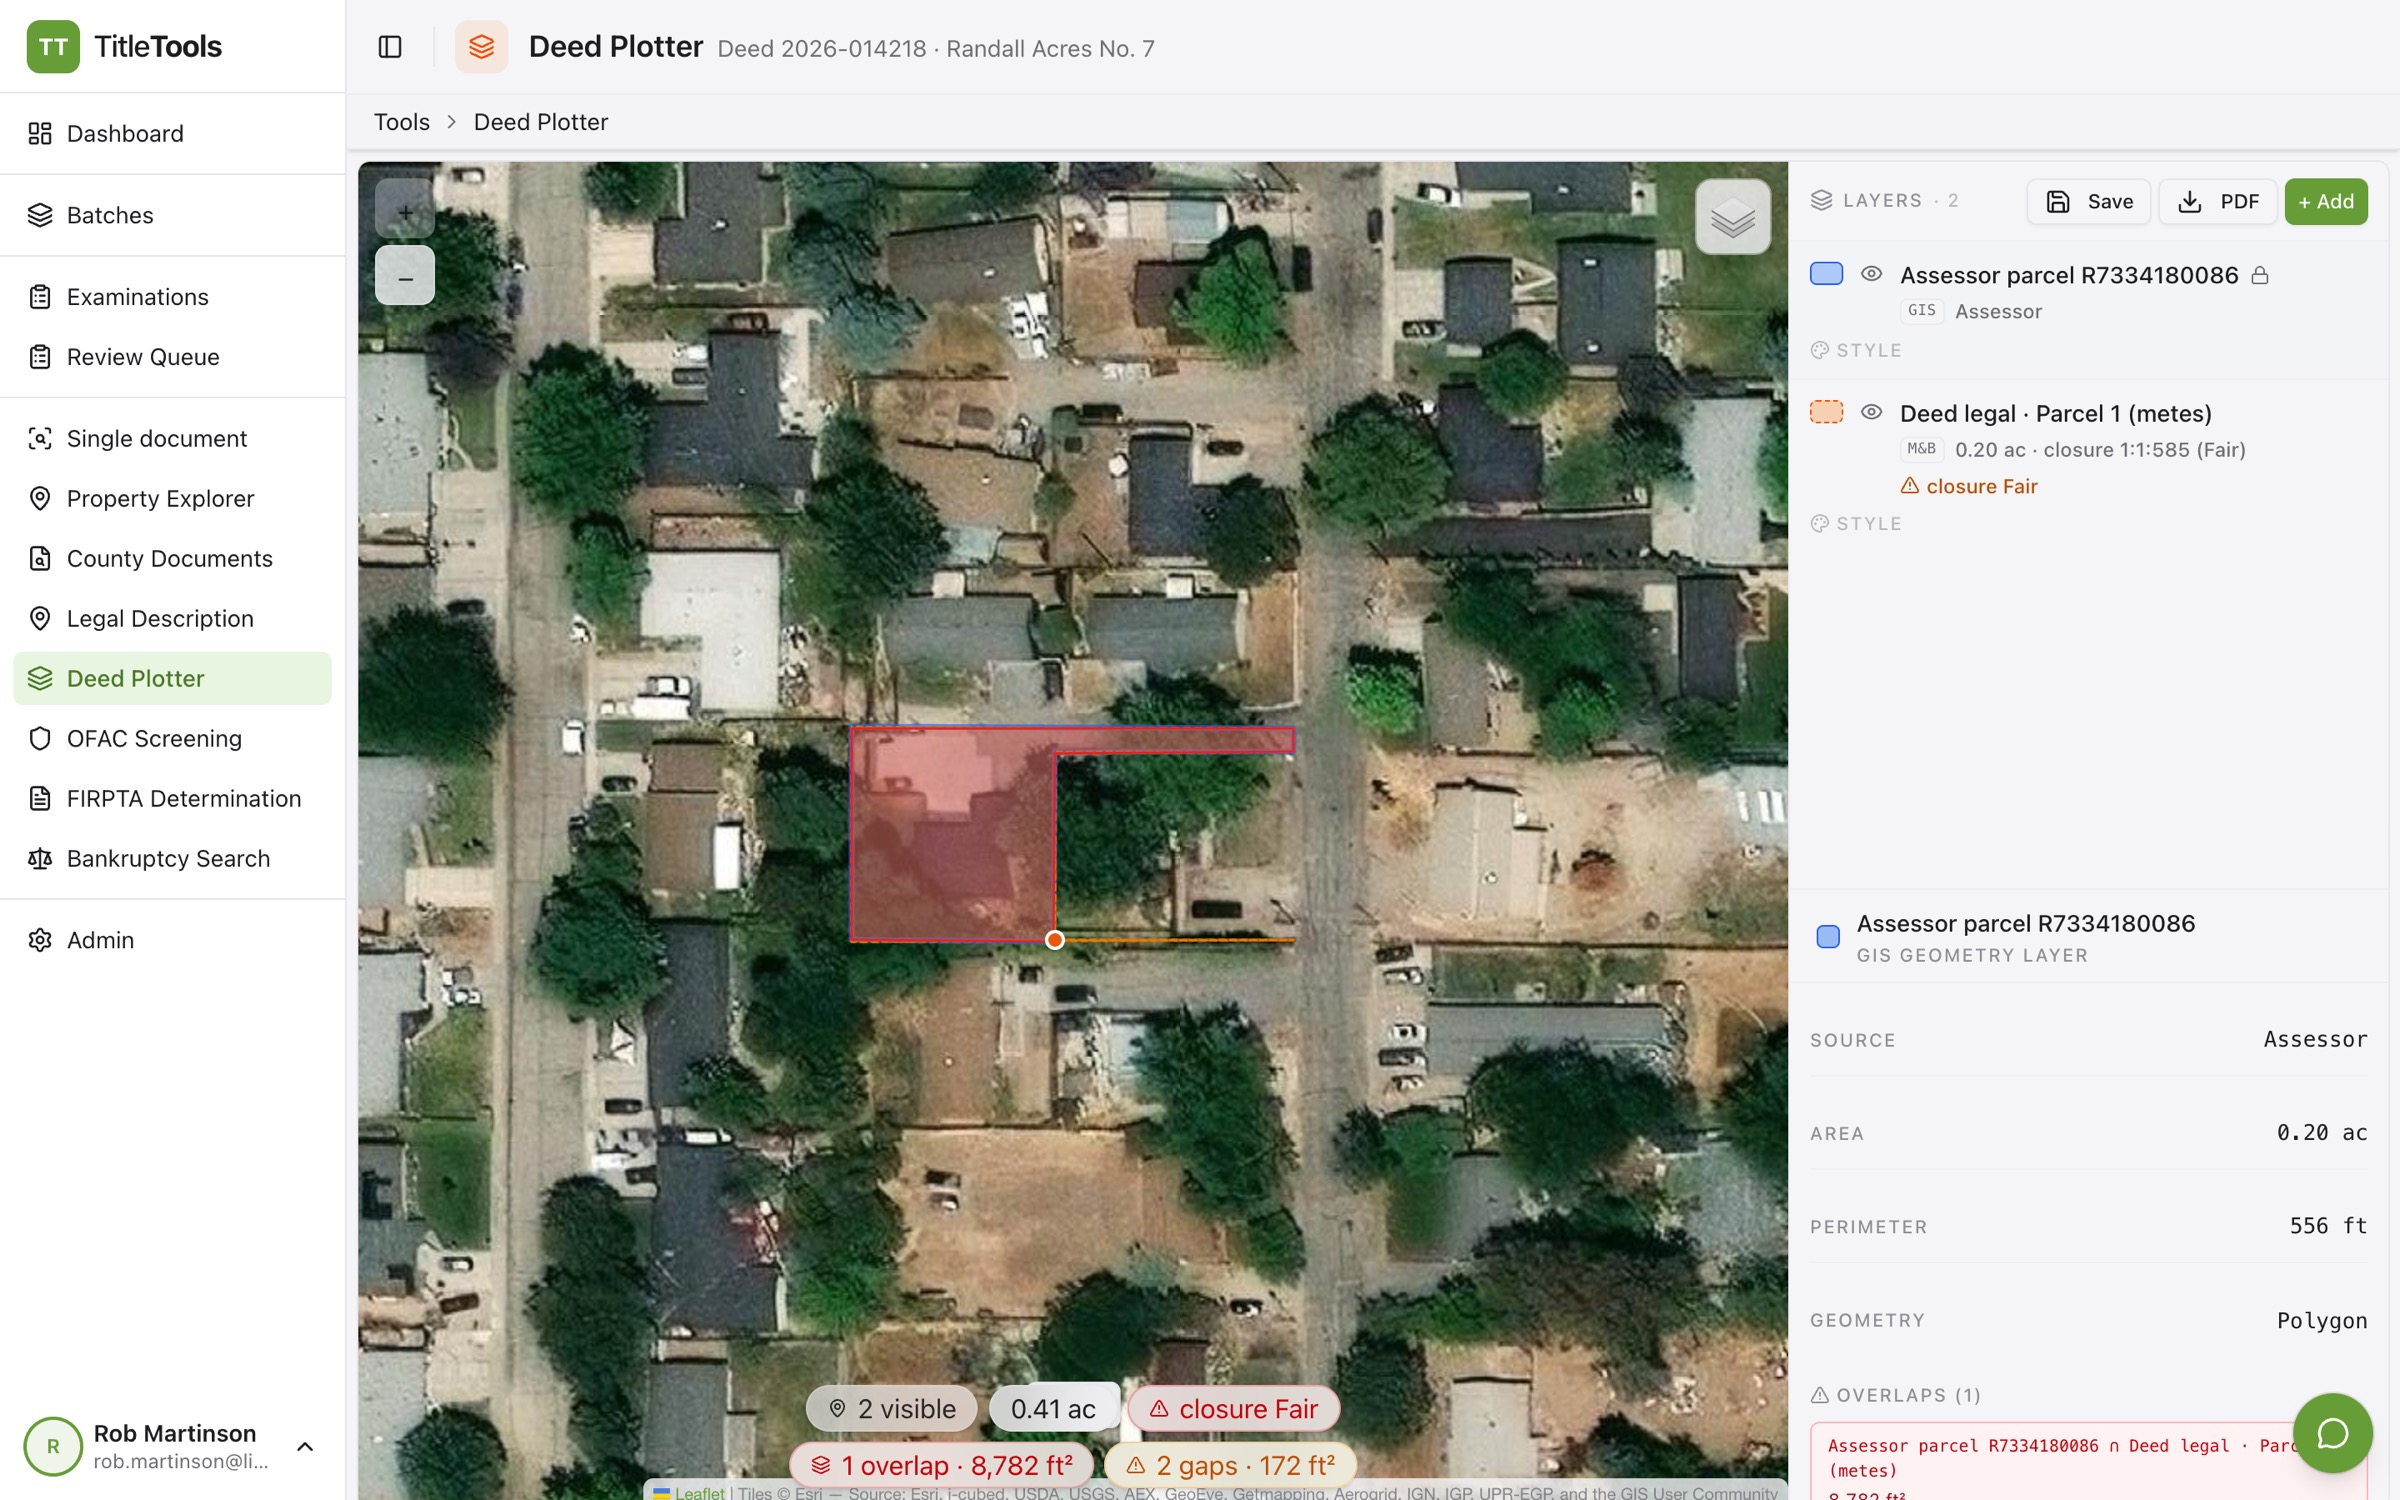Click the orange Deed Plotter header icon

click(x=481, y=47)
